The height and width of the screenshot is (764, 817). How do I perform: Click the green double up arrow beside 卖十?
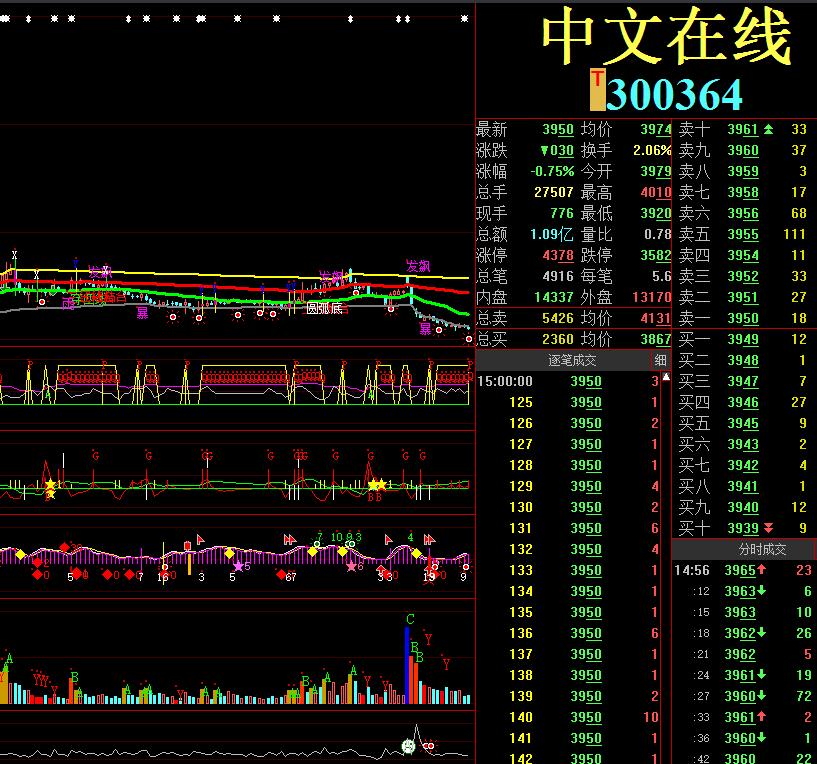(768, 129)
